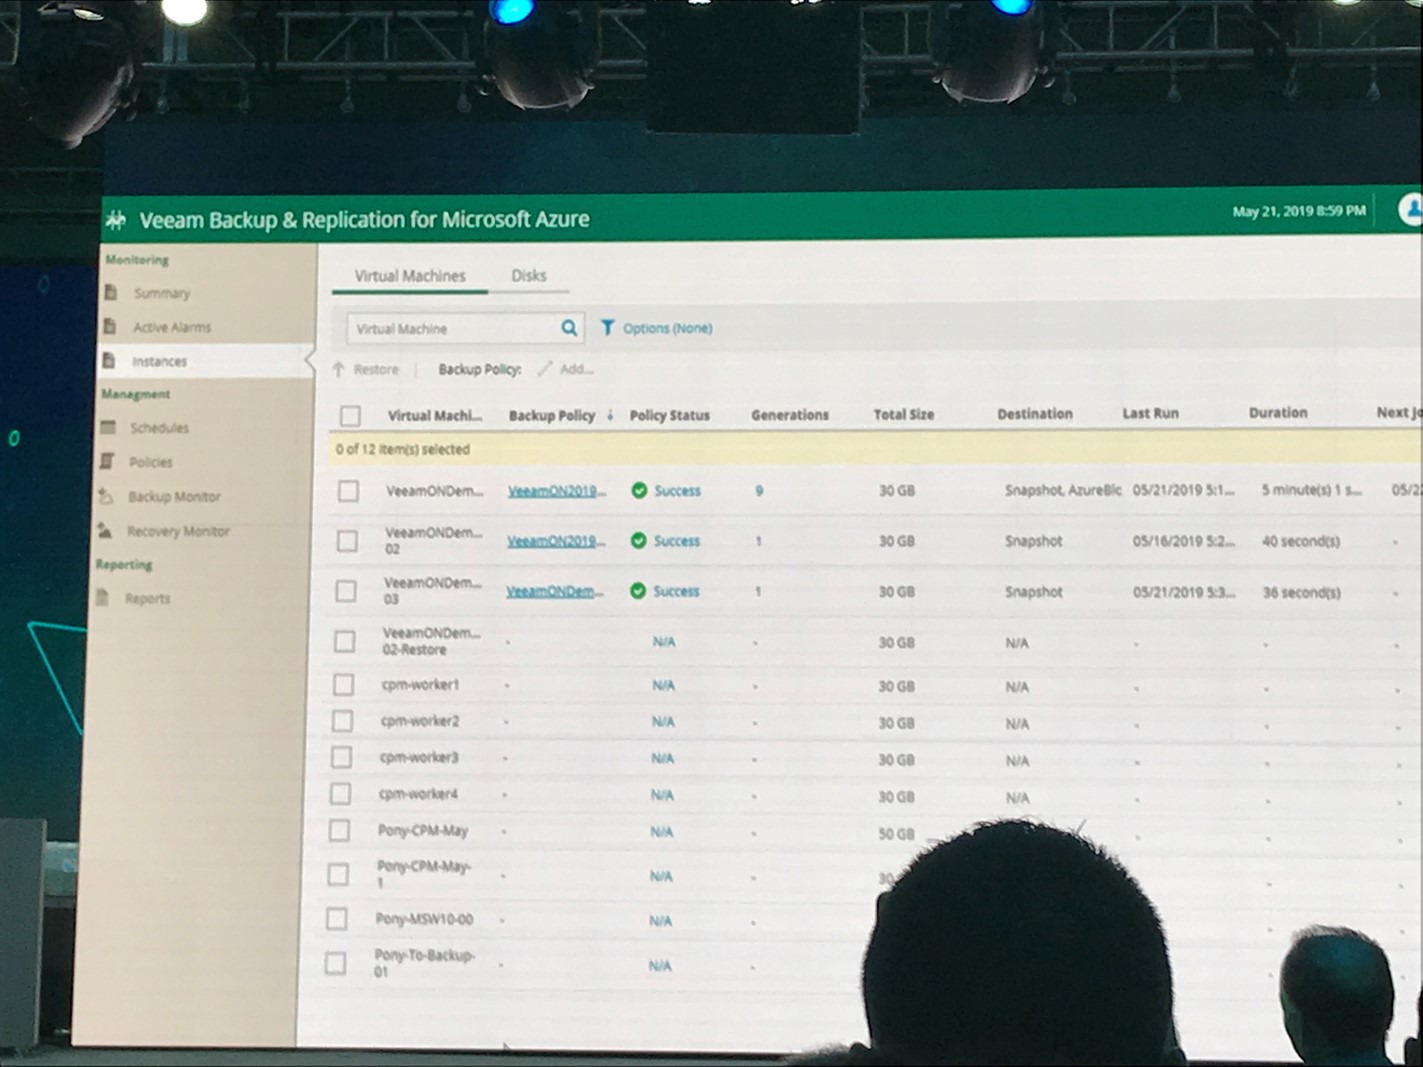Click the Add policy pencil icon
The width and height of the screenshot is (1423, 1067).
pyautogui.click(x=545, y=369)
